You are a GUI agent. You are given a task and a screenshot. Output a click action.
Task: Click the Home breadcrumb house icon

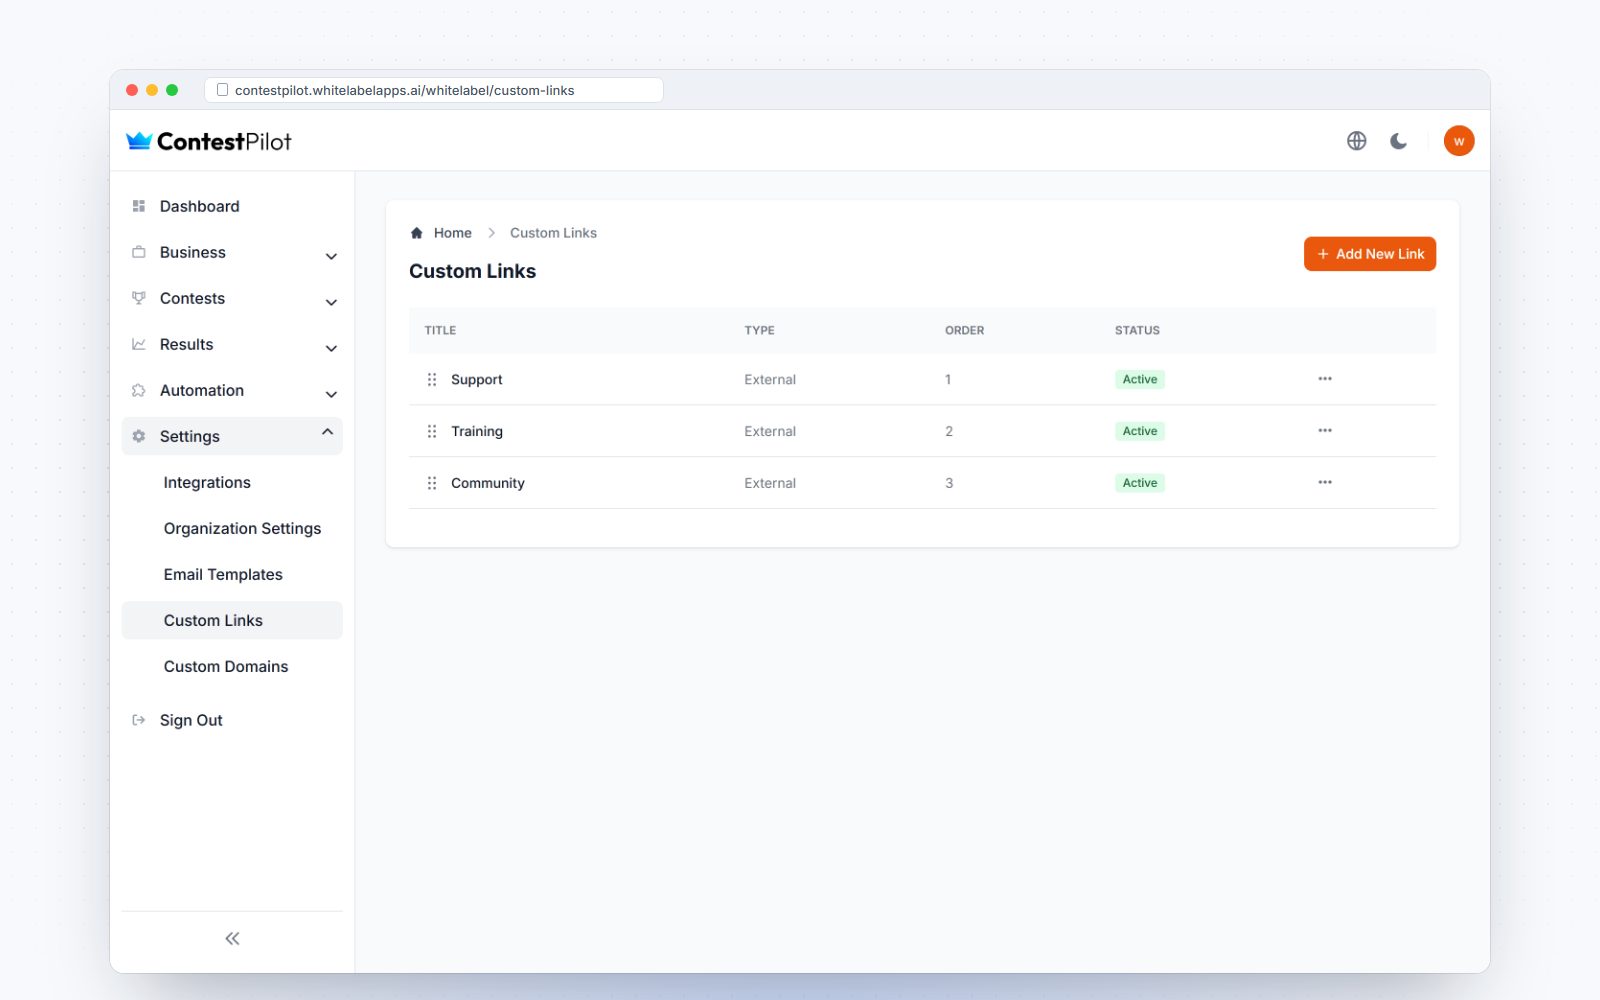point(417,233)
